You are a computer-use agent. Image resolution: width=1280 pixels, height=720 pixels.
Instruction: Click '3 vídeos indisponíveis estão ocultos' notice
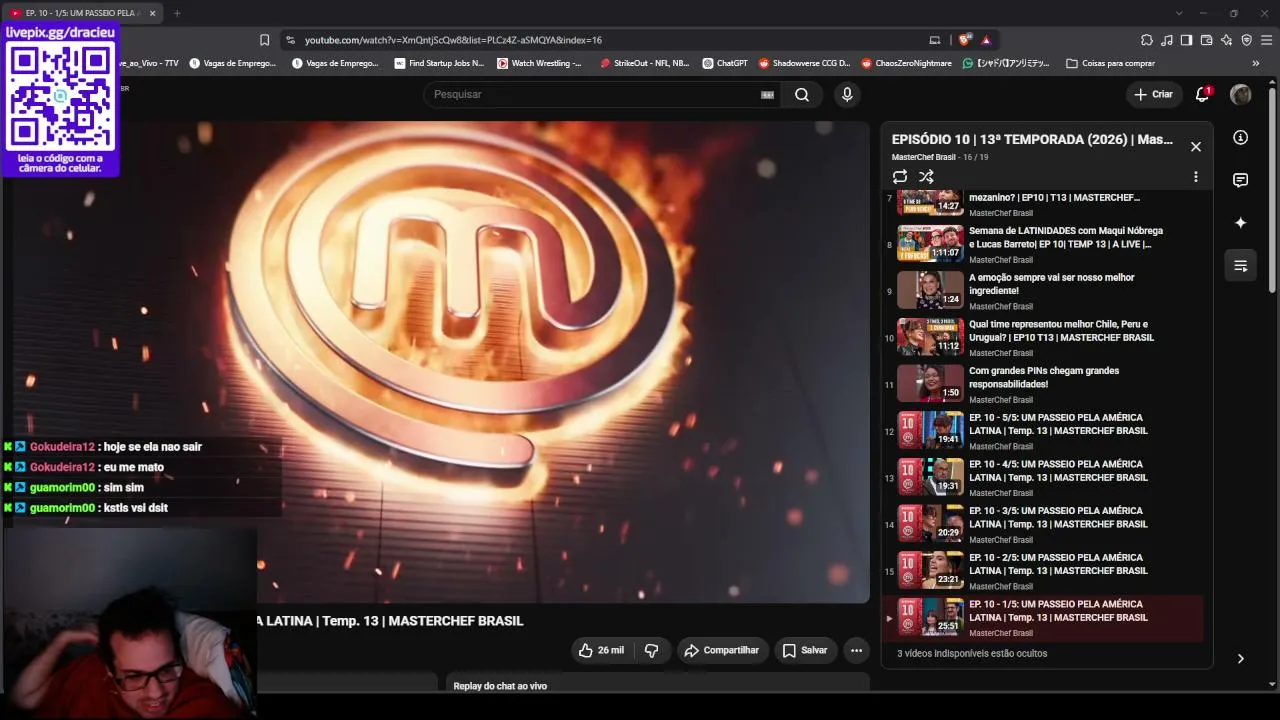pyautogui.click(x=972, y=654)
